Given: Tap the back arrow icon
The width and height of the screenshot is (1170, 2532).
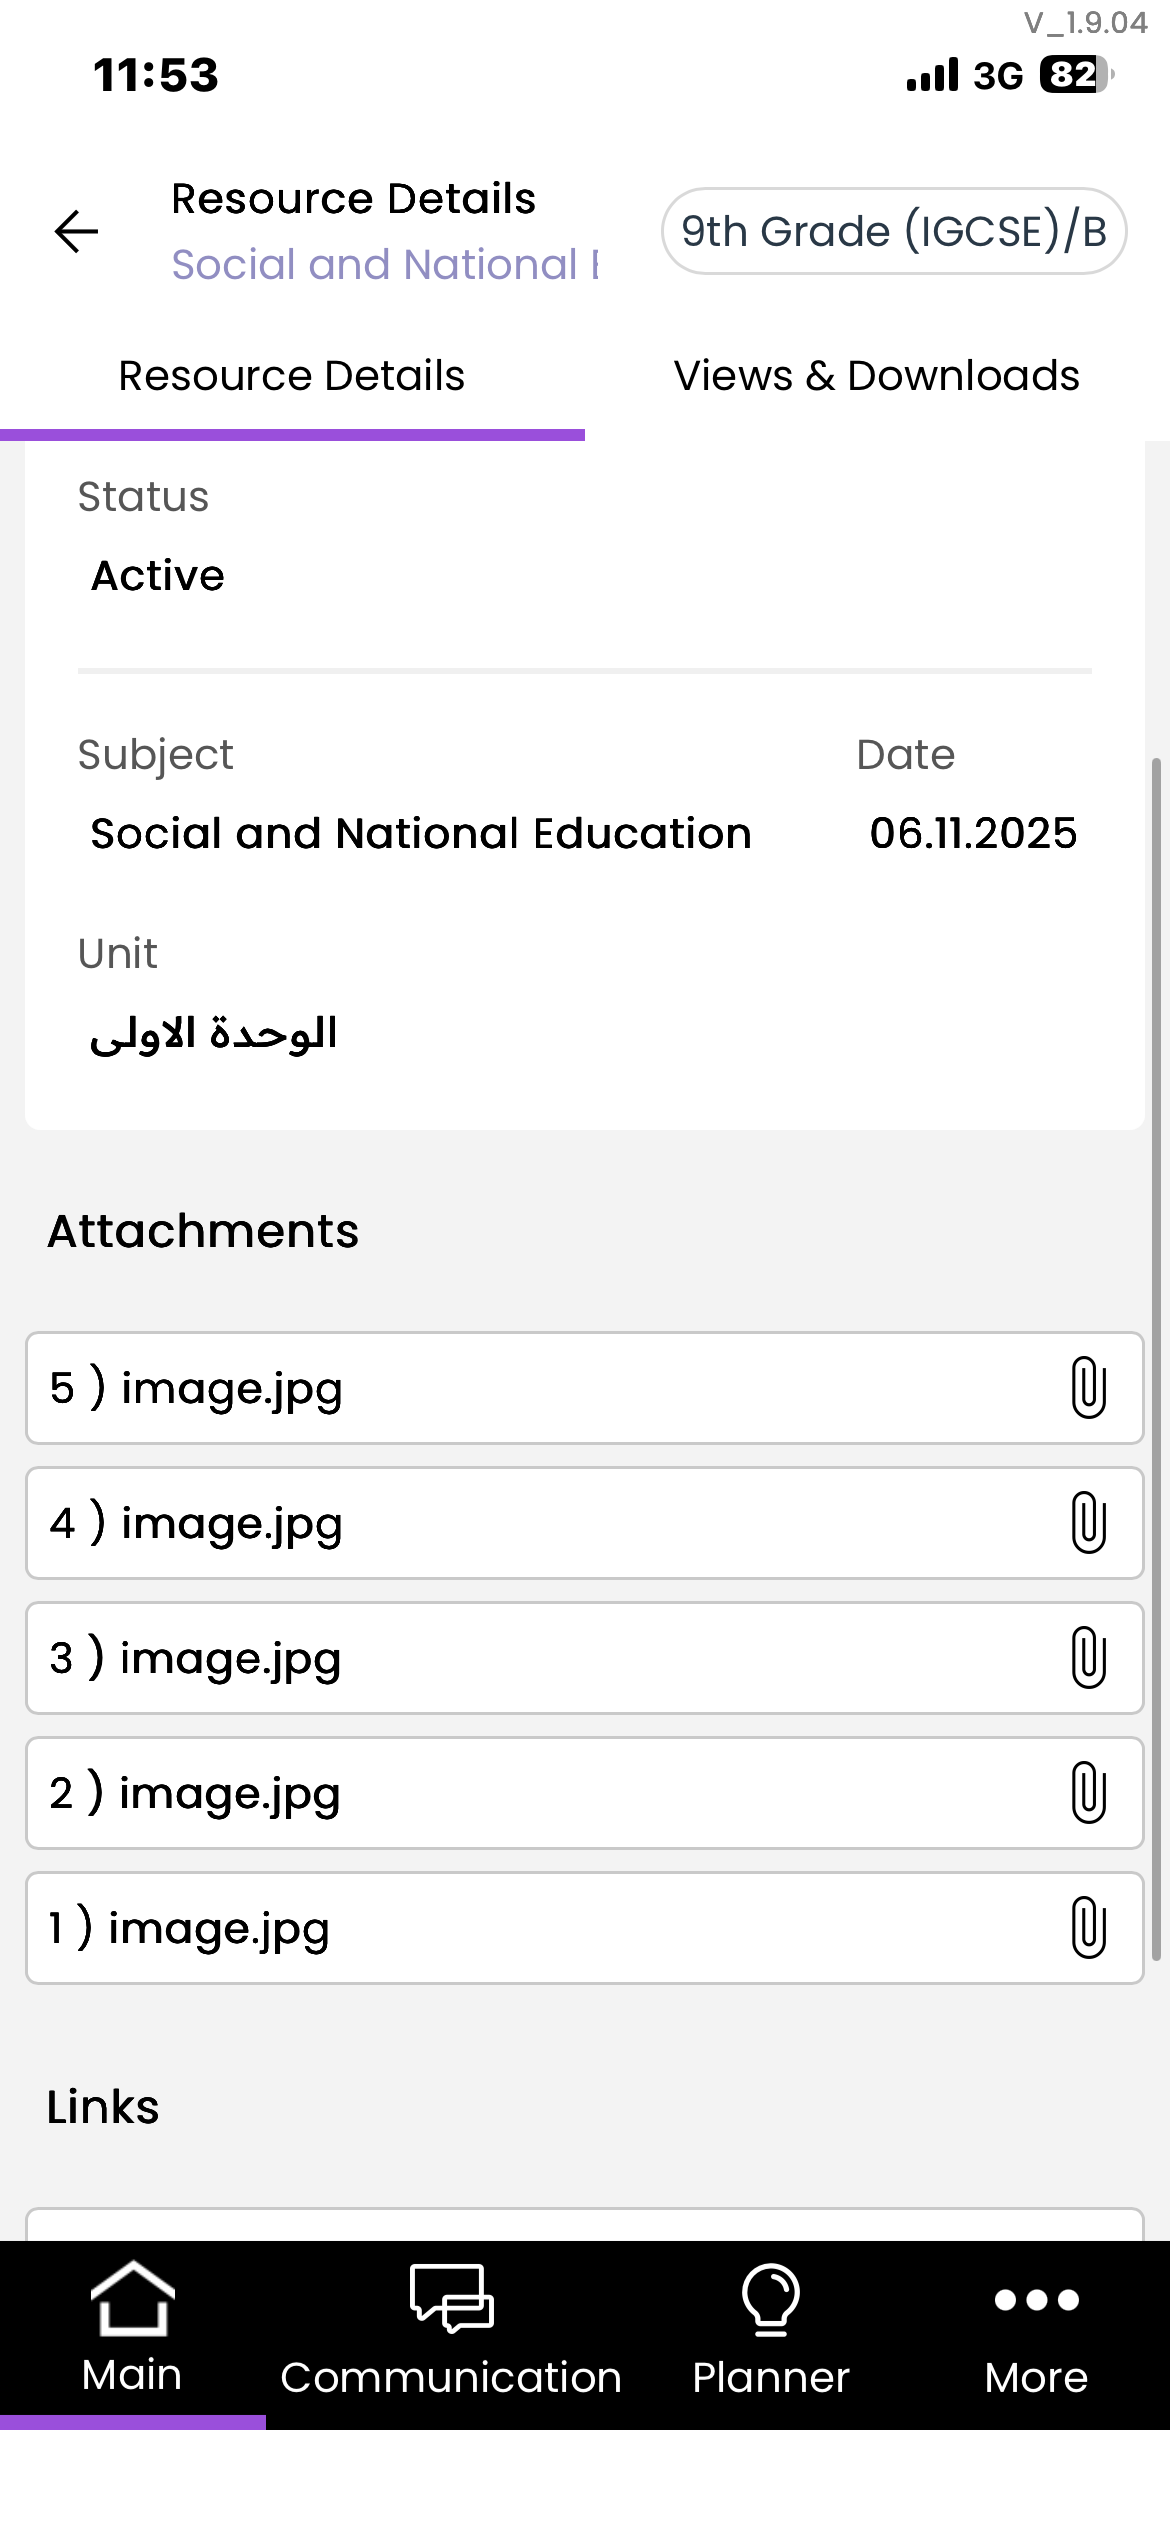Looking at the screenshot, I should [x=76, y=232].
